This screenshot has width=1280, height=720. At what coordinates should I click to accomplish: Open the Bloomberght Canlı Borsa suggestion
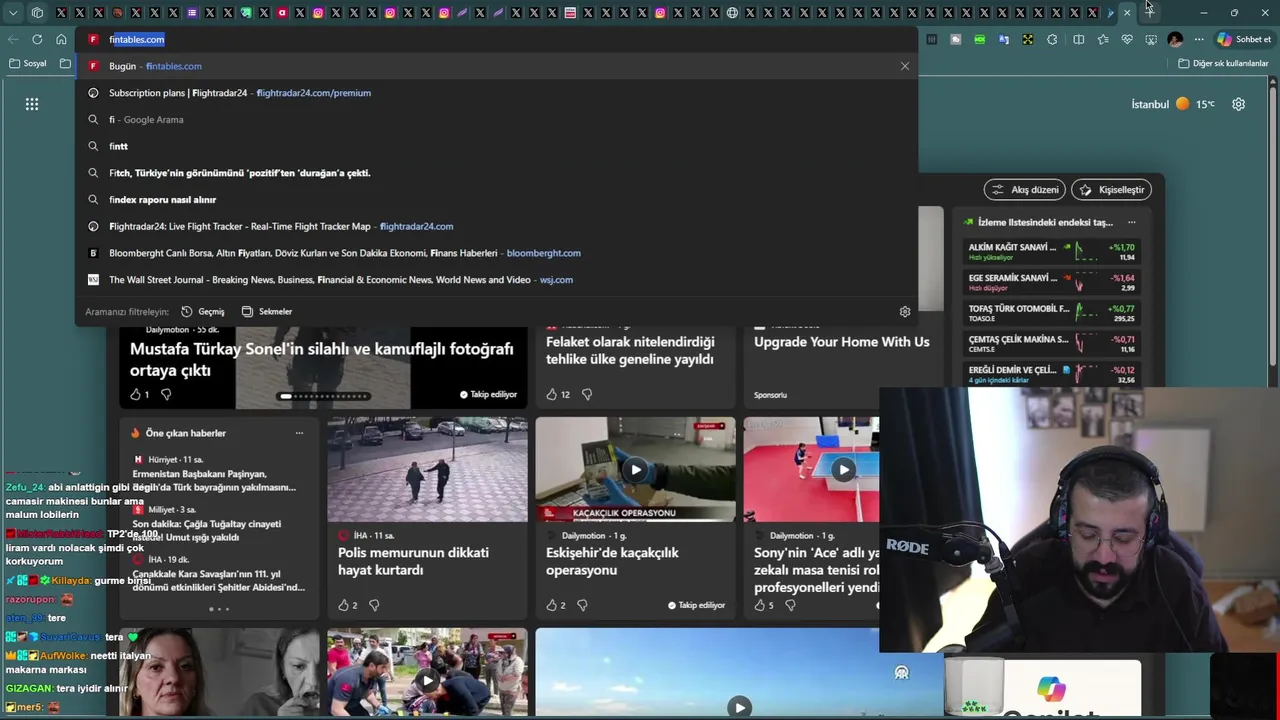(496, 253)
